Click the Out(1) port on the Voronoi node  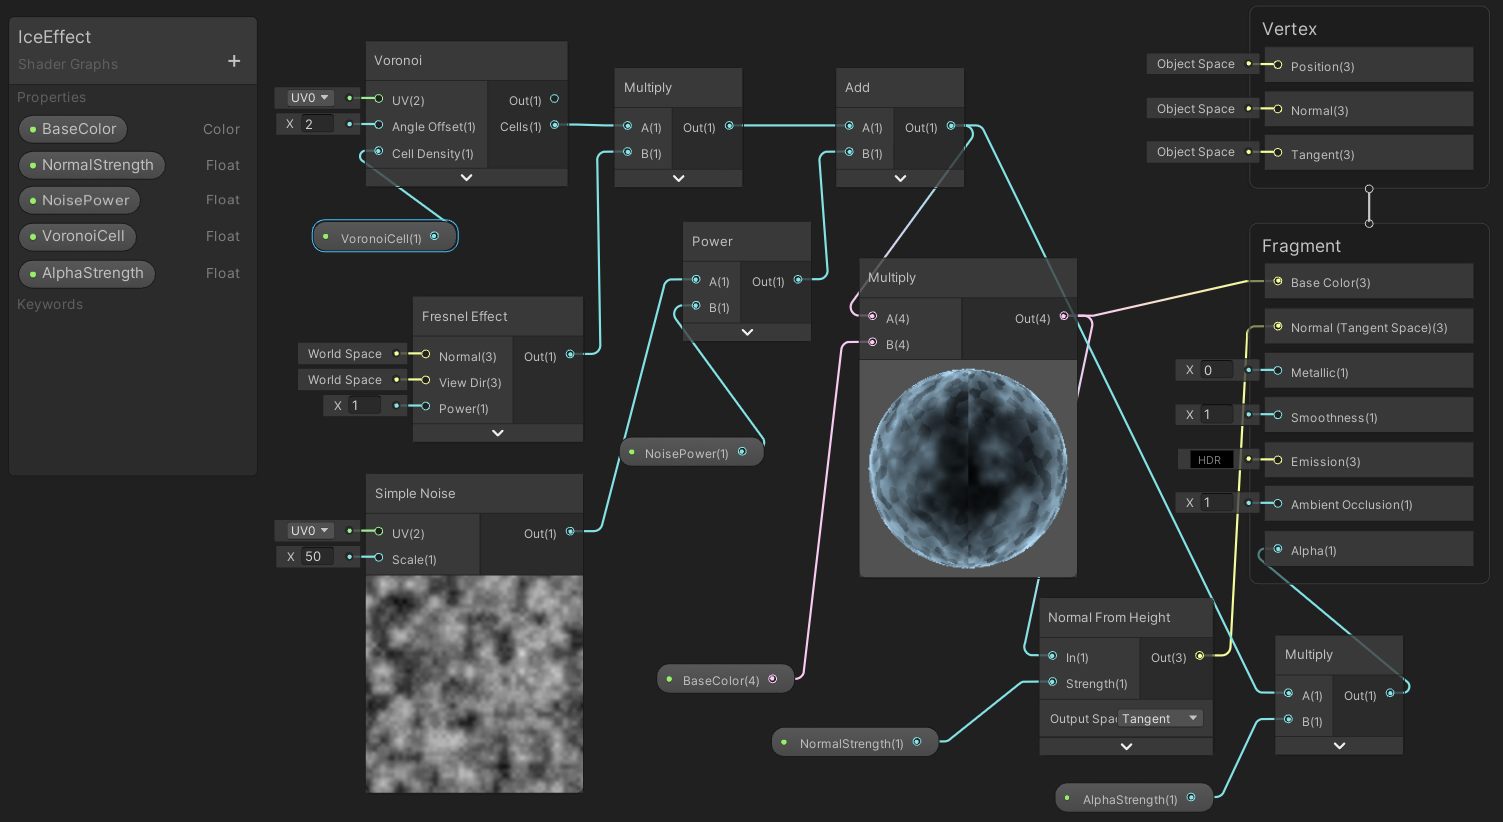click(x=556, y=100)
